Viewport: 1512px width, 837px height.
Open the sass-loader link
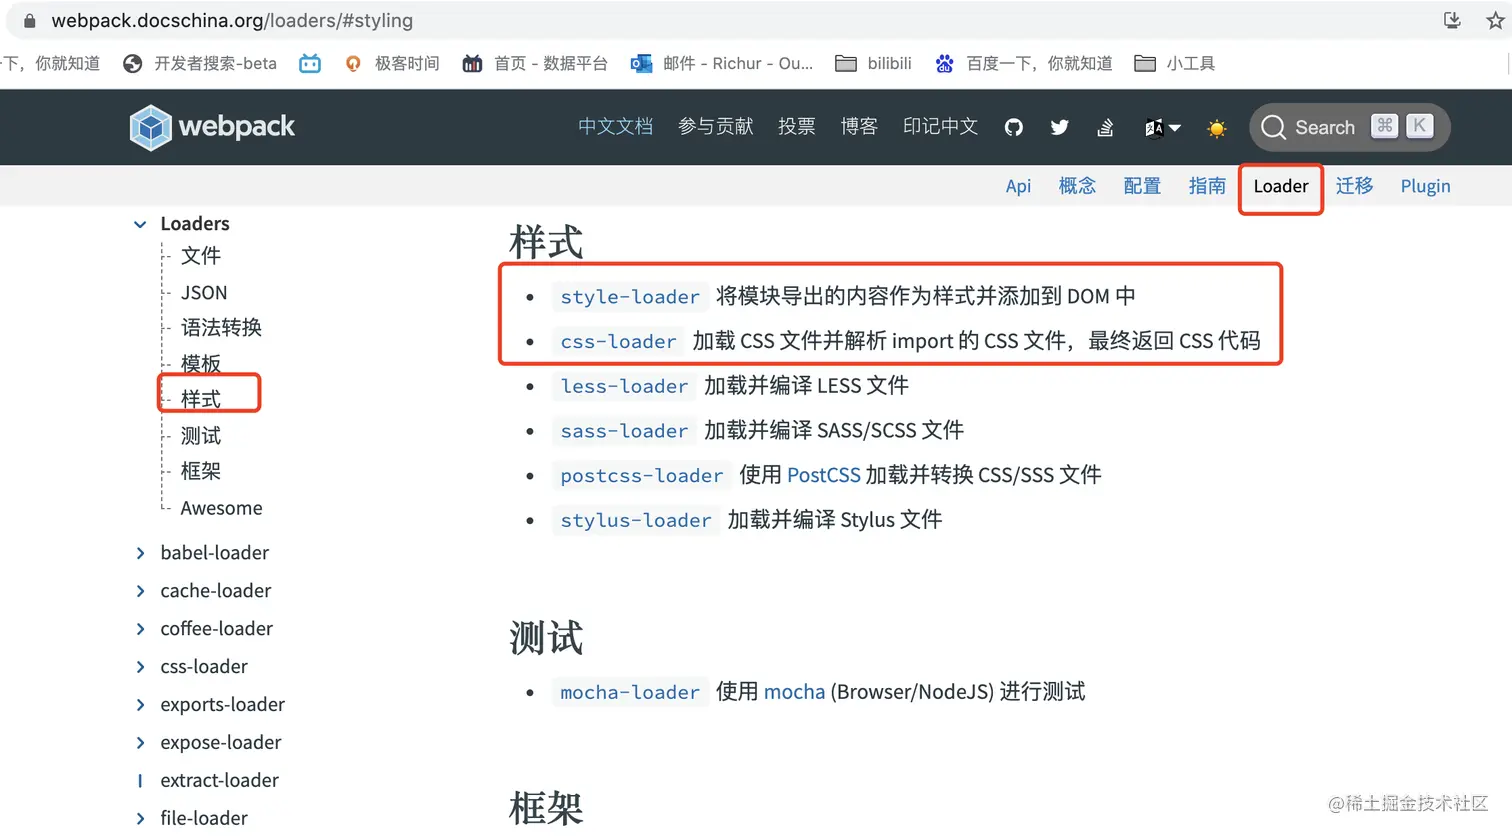coord(624,431)
